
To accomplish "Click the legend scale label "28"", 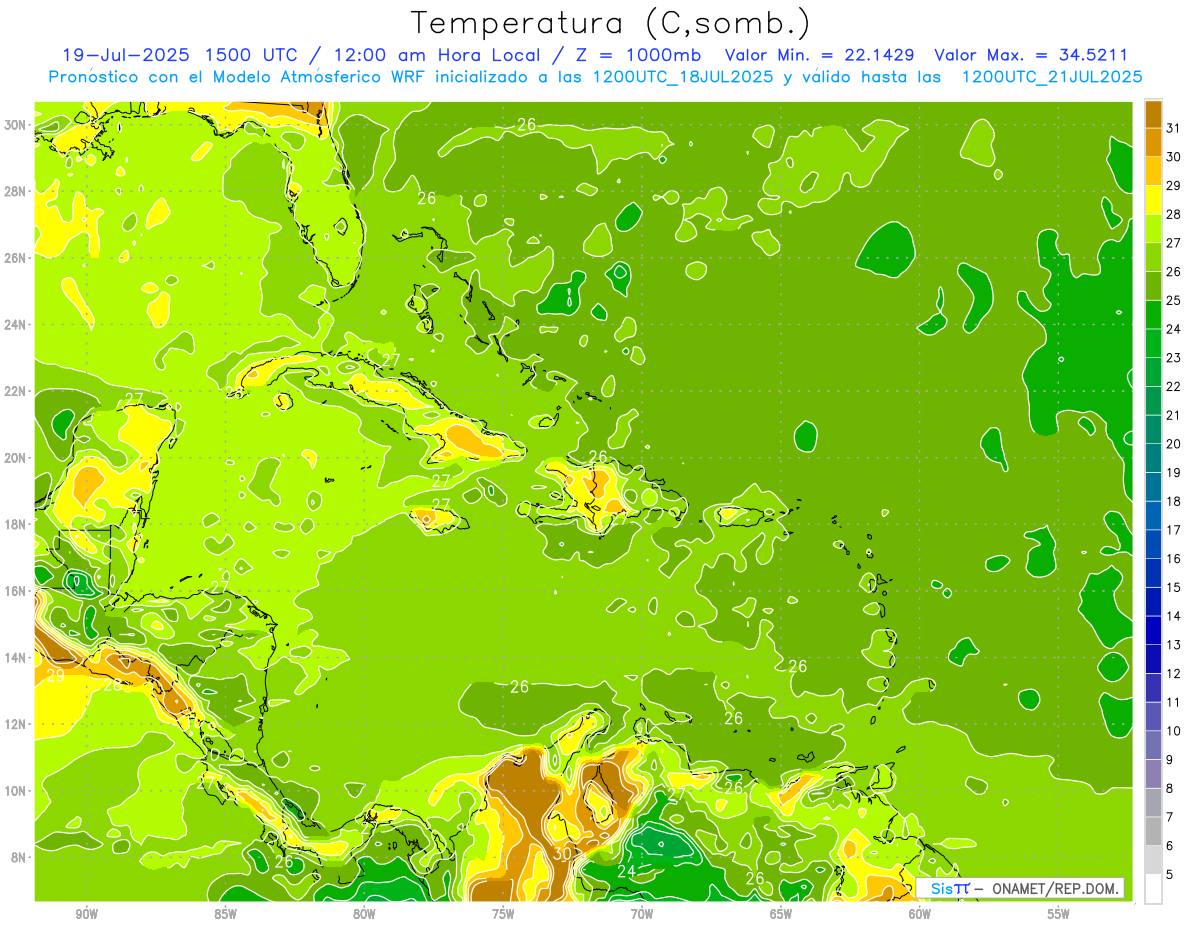I will tap(1174, 214).
